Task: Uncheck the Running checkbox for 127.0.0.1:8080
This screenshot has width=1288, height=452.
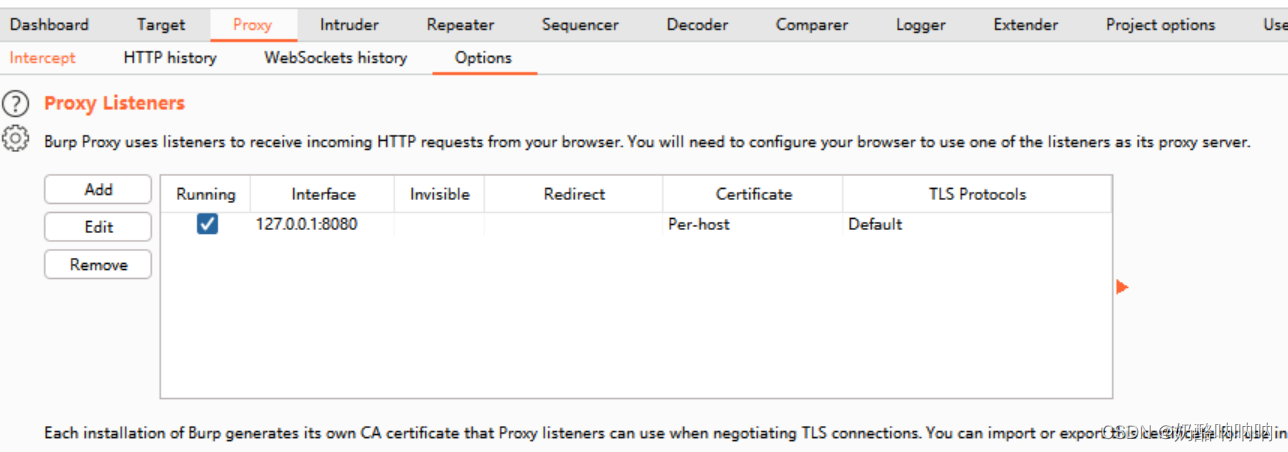Action: (x=207, y=224)
